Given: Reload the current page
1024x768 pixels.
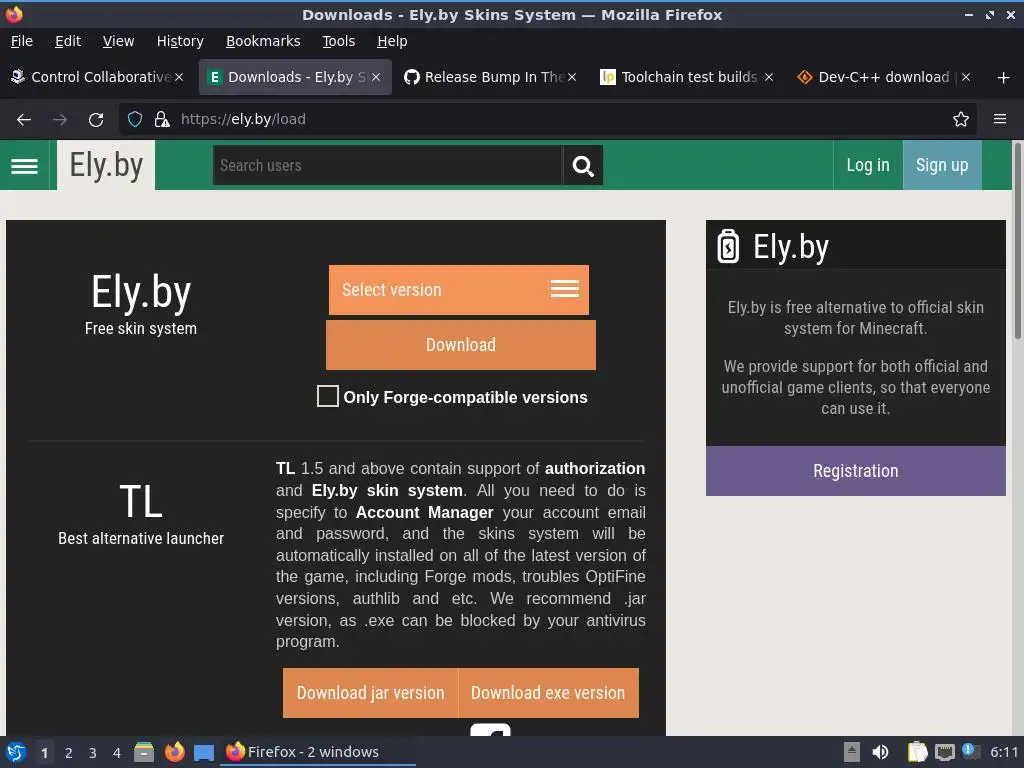Looking at the screenshot, I should (x=96, y=120).
